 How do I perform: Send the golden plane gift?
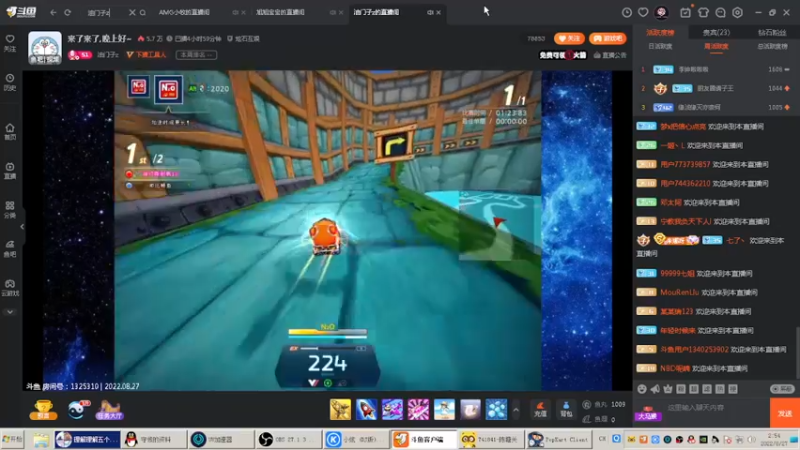click(x=340, y=409)
